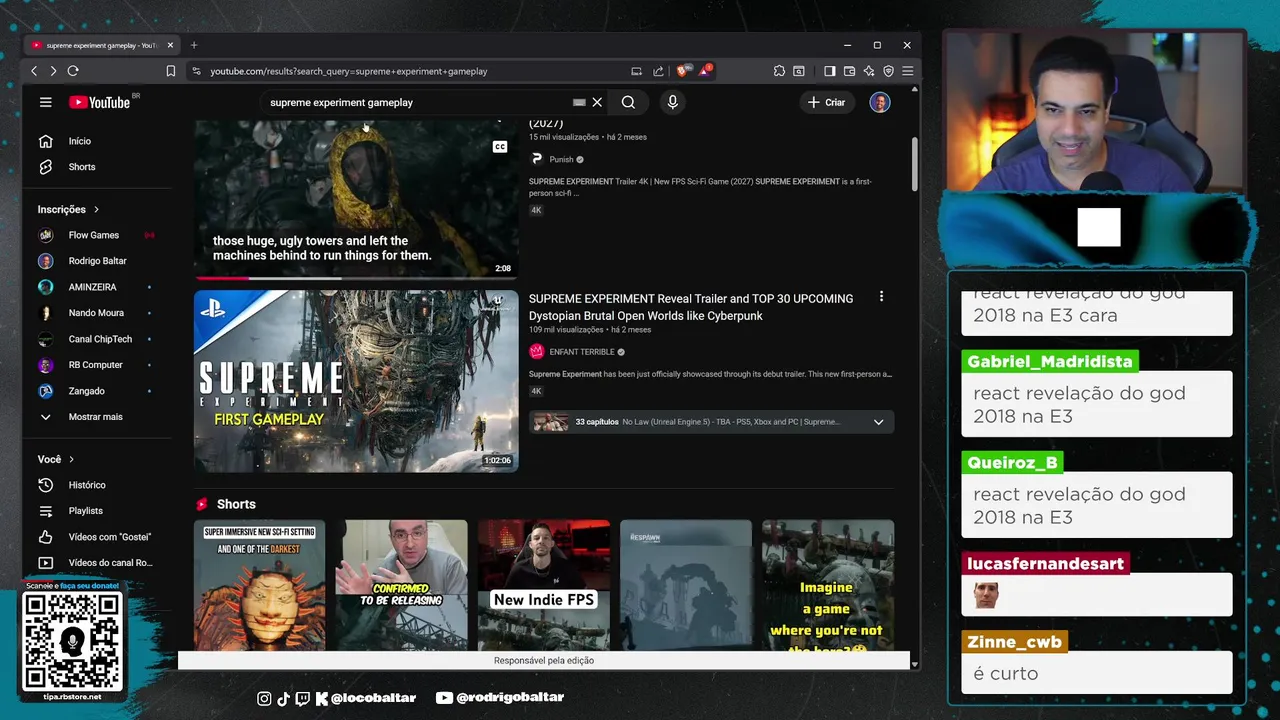
Task: Open the browser extensions puzzle icon
Action: tap(779, 71)
